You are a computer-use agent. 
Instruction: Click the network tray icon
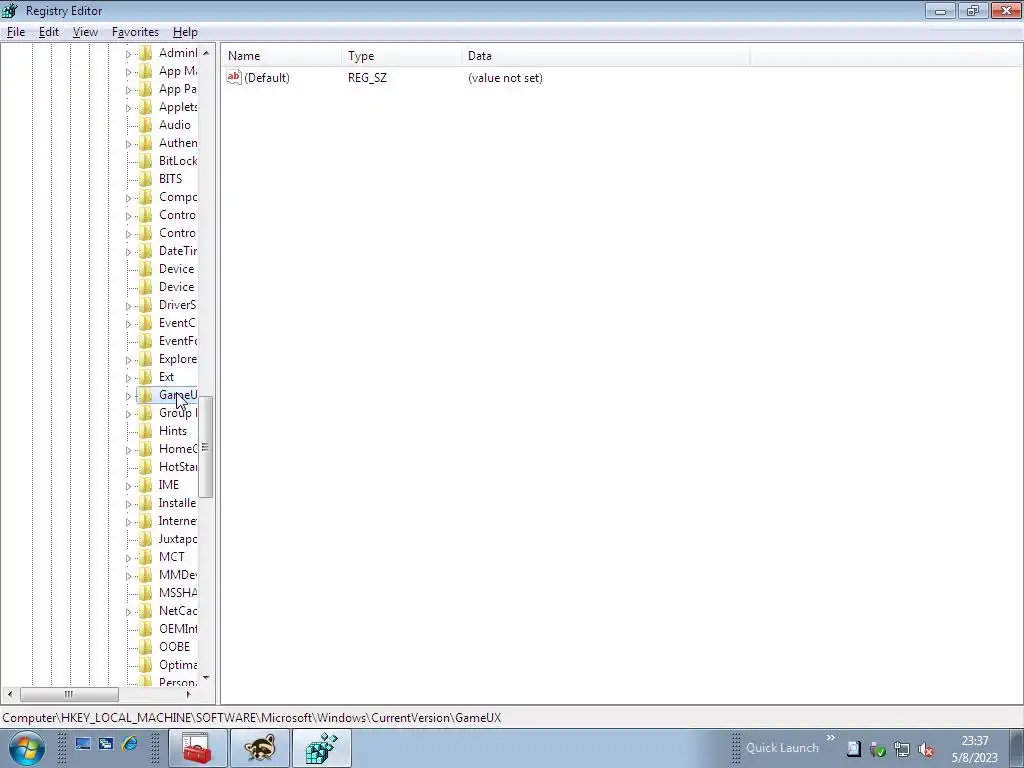tap(902, 749)
